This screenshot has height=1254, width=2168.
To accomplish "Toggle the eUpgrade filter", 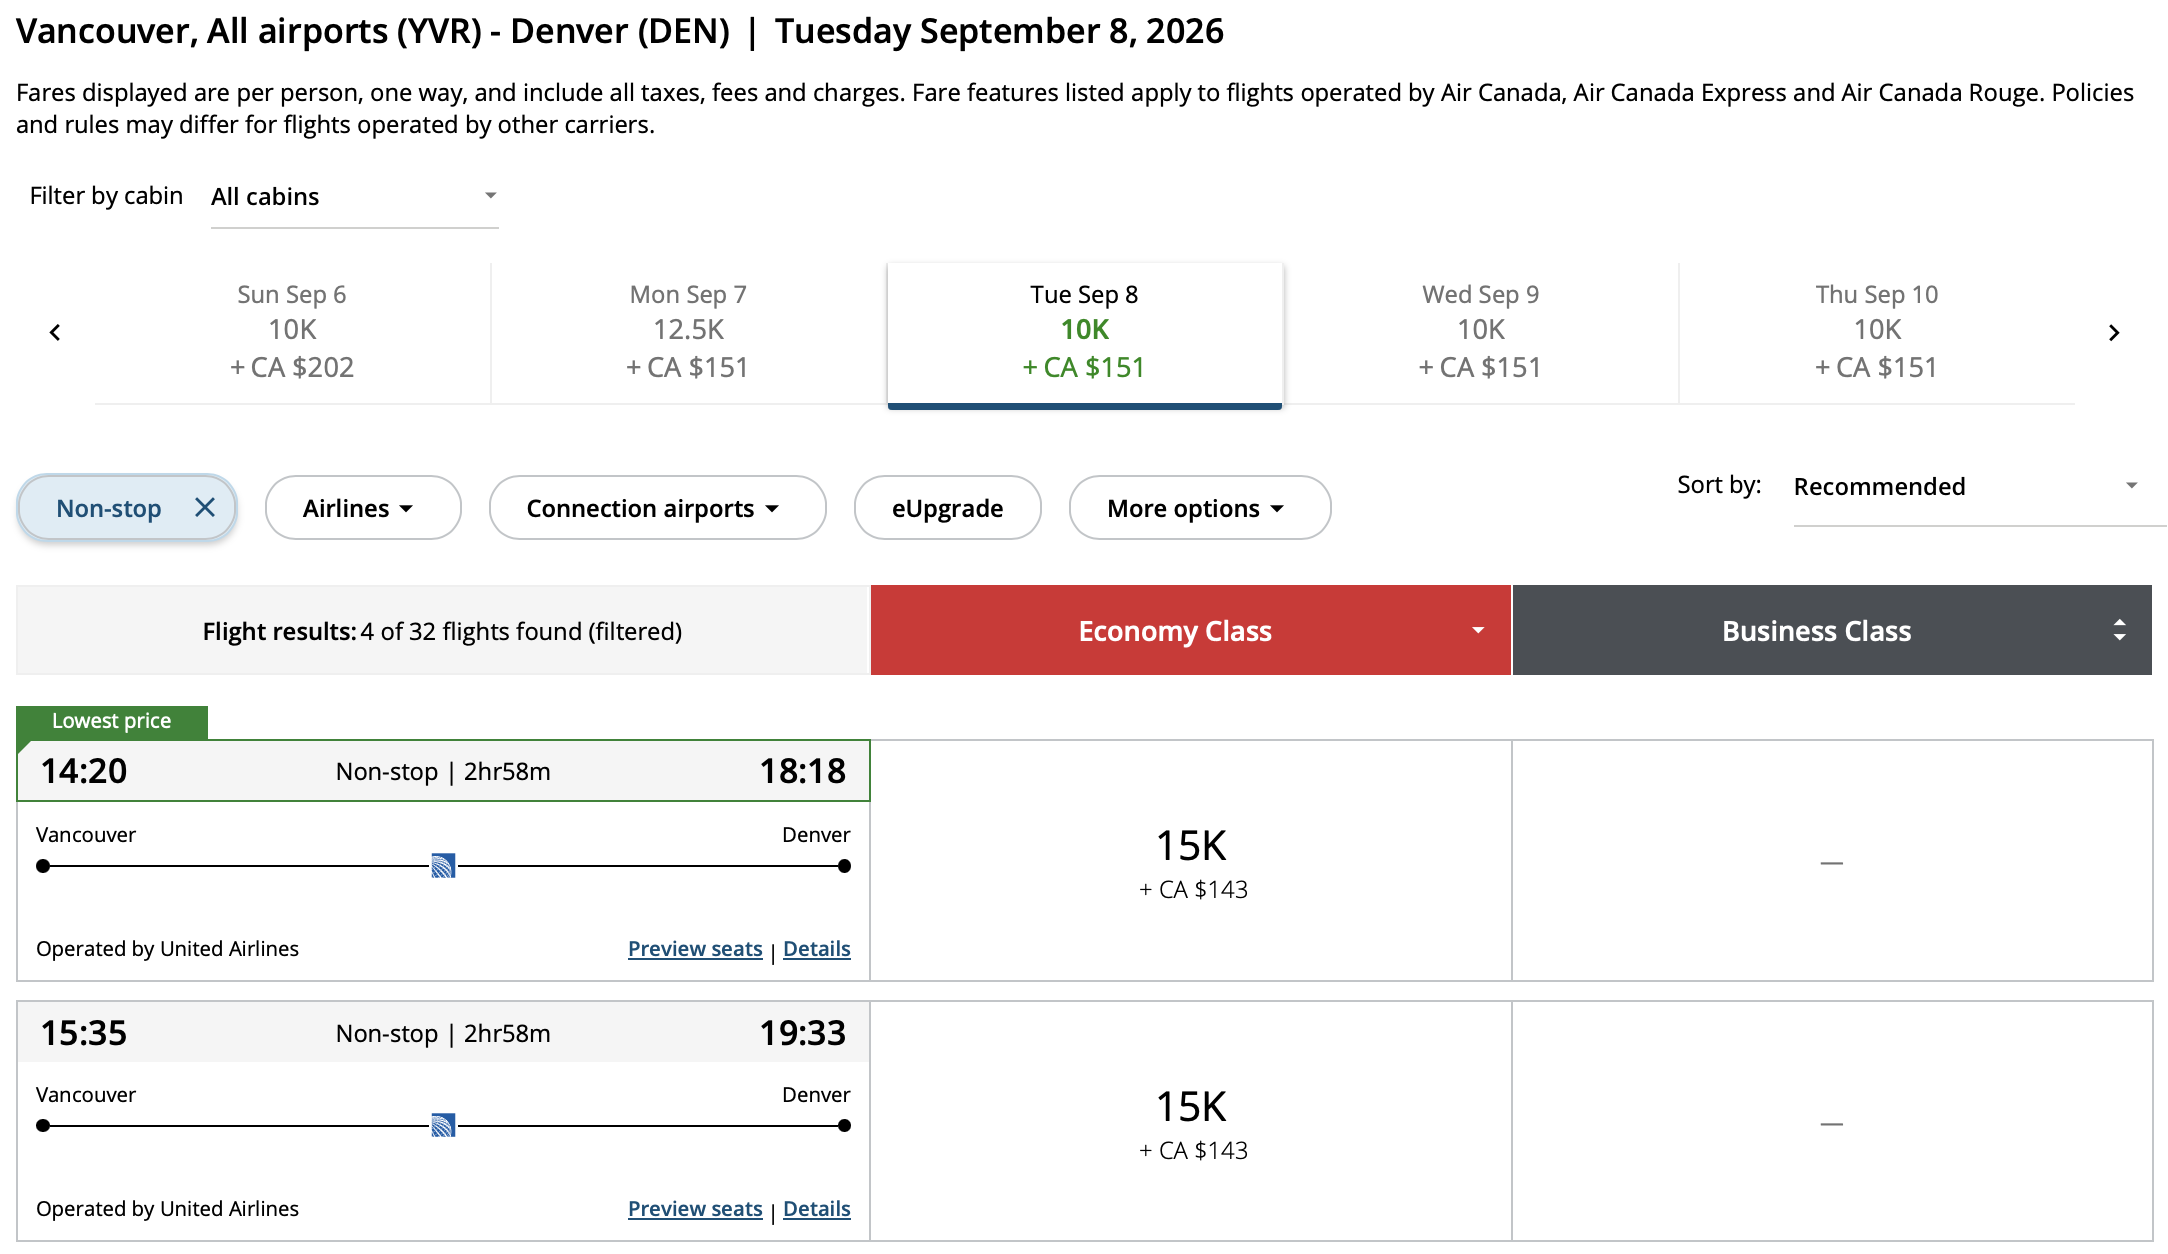I will pyautogui.click(x=947, y=508).
